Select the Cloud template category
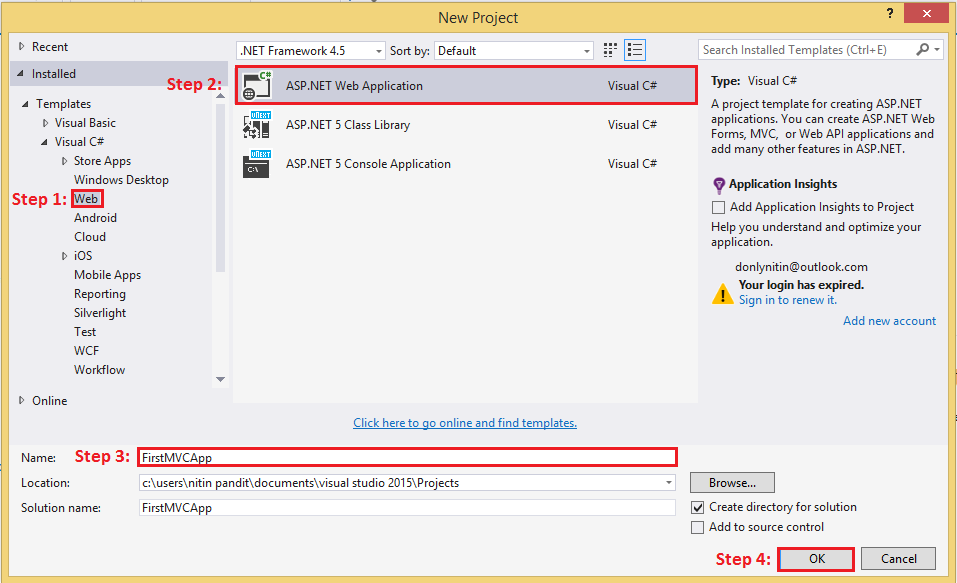This screenshot has height=583, width=957. 90,236
